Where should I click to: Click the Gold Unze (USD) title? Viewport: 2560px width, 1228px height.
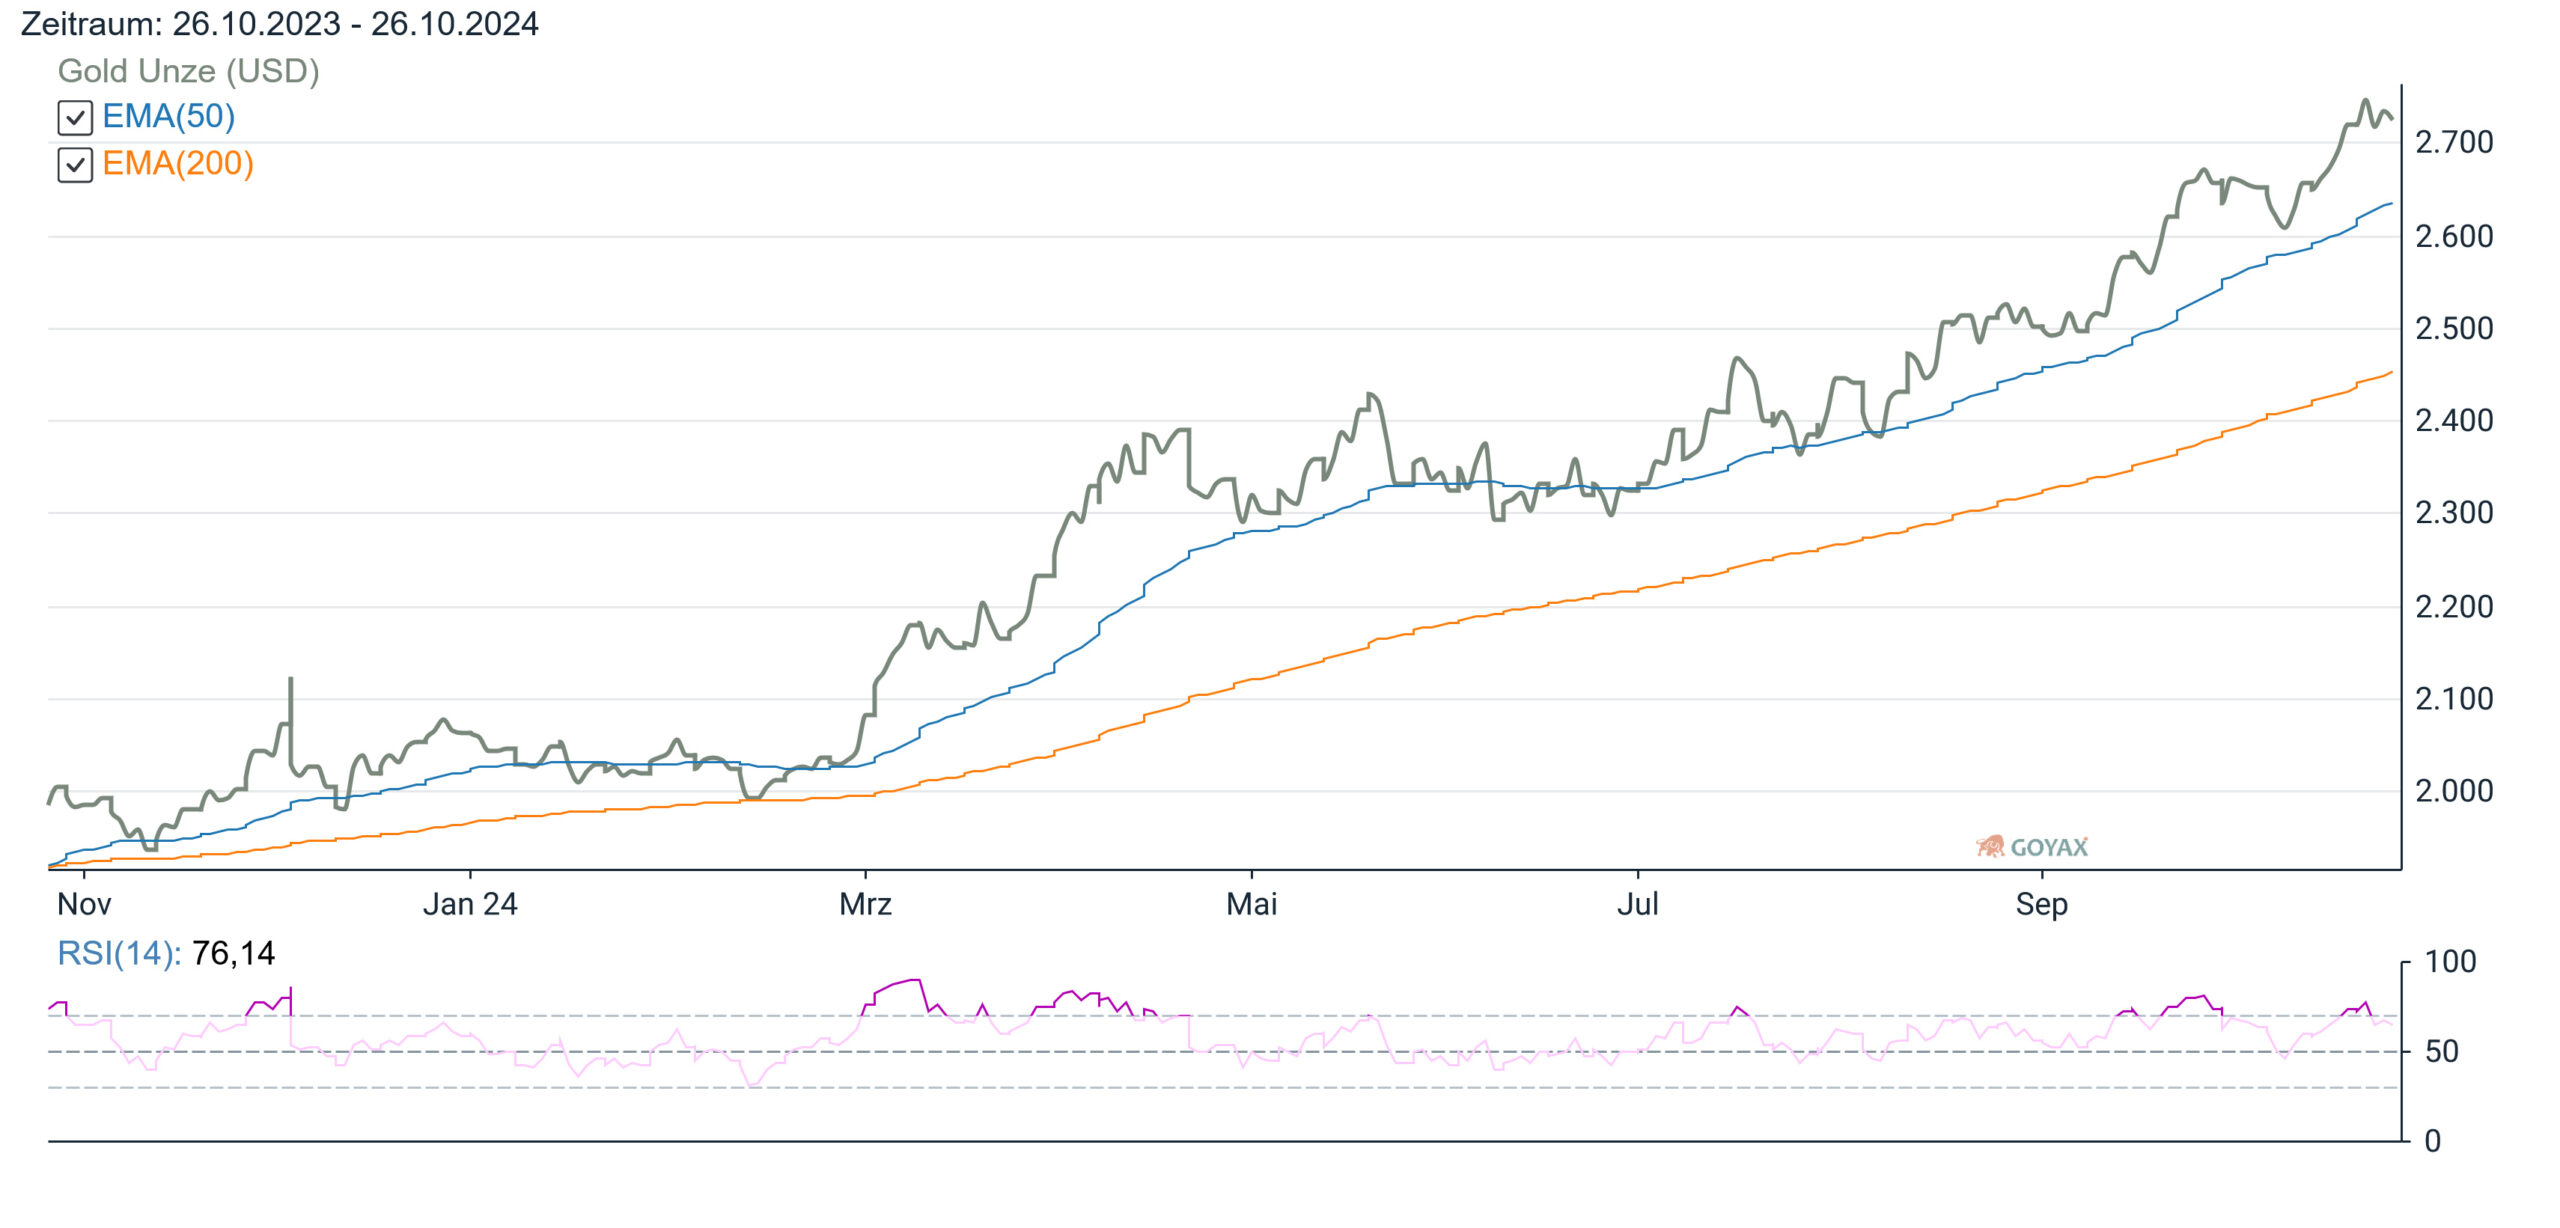click(189, 71)
